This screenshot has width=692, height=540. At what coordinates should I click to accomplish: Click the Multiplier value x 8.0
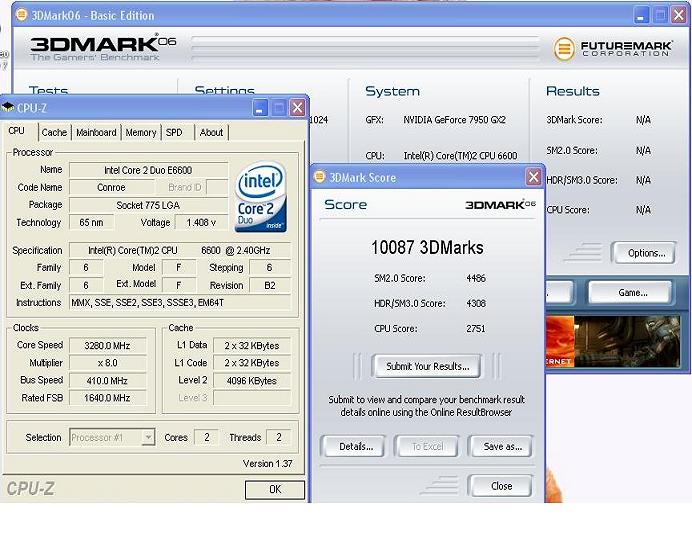[x=107, y=363]
